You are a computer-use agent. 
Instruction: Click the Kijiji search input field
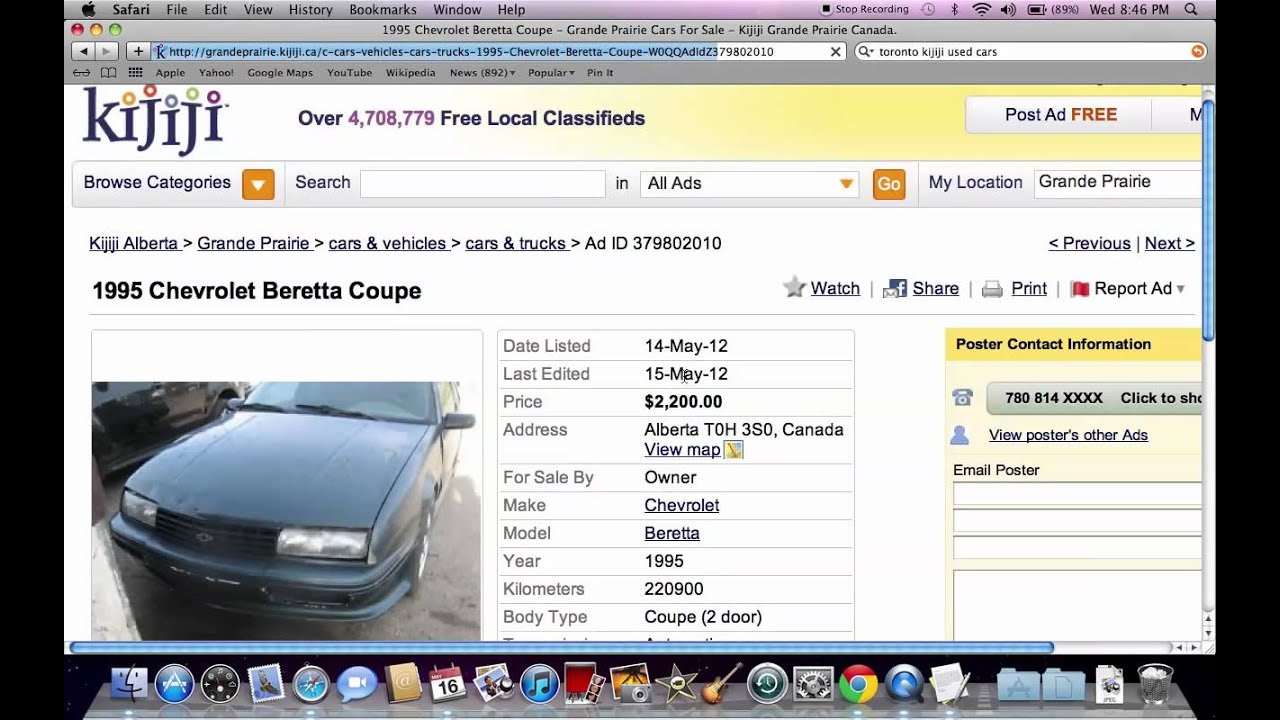coord(482,183)
